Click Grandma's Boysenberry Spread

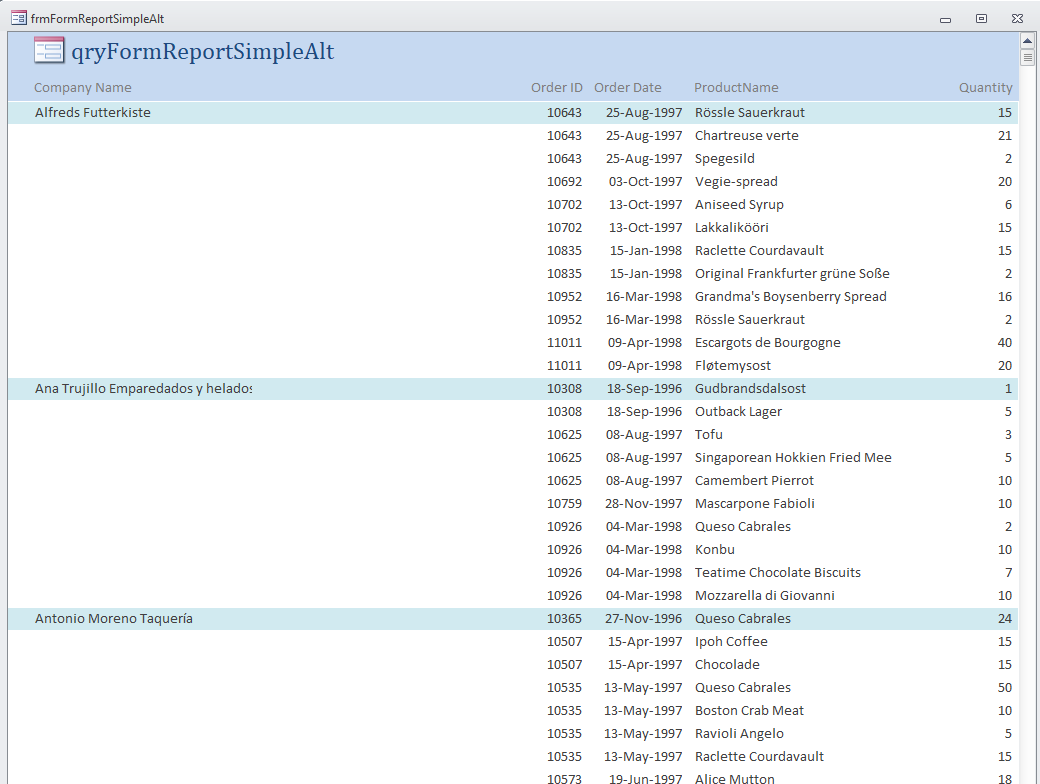[791, 296]
